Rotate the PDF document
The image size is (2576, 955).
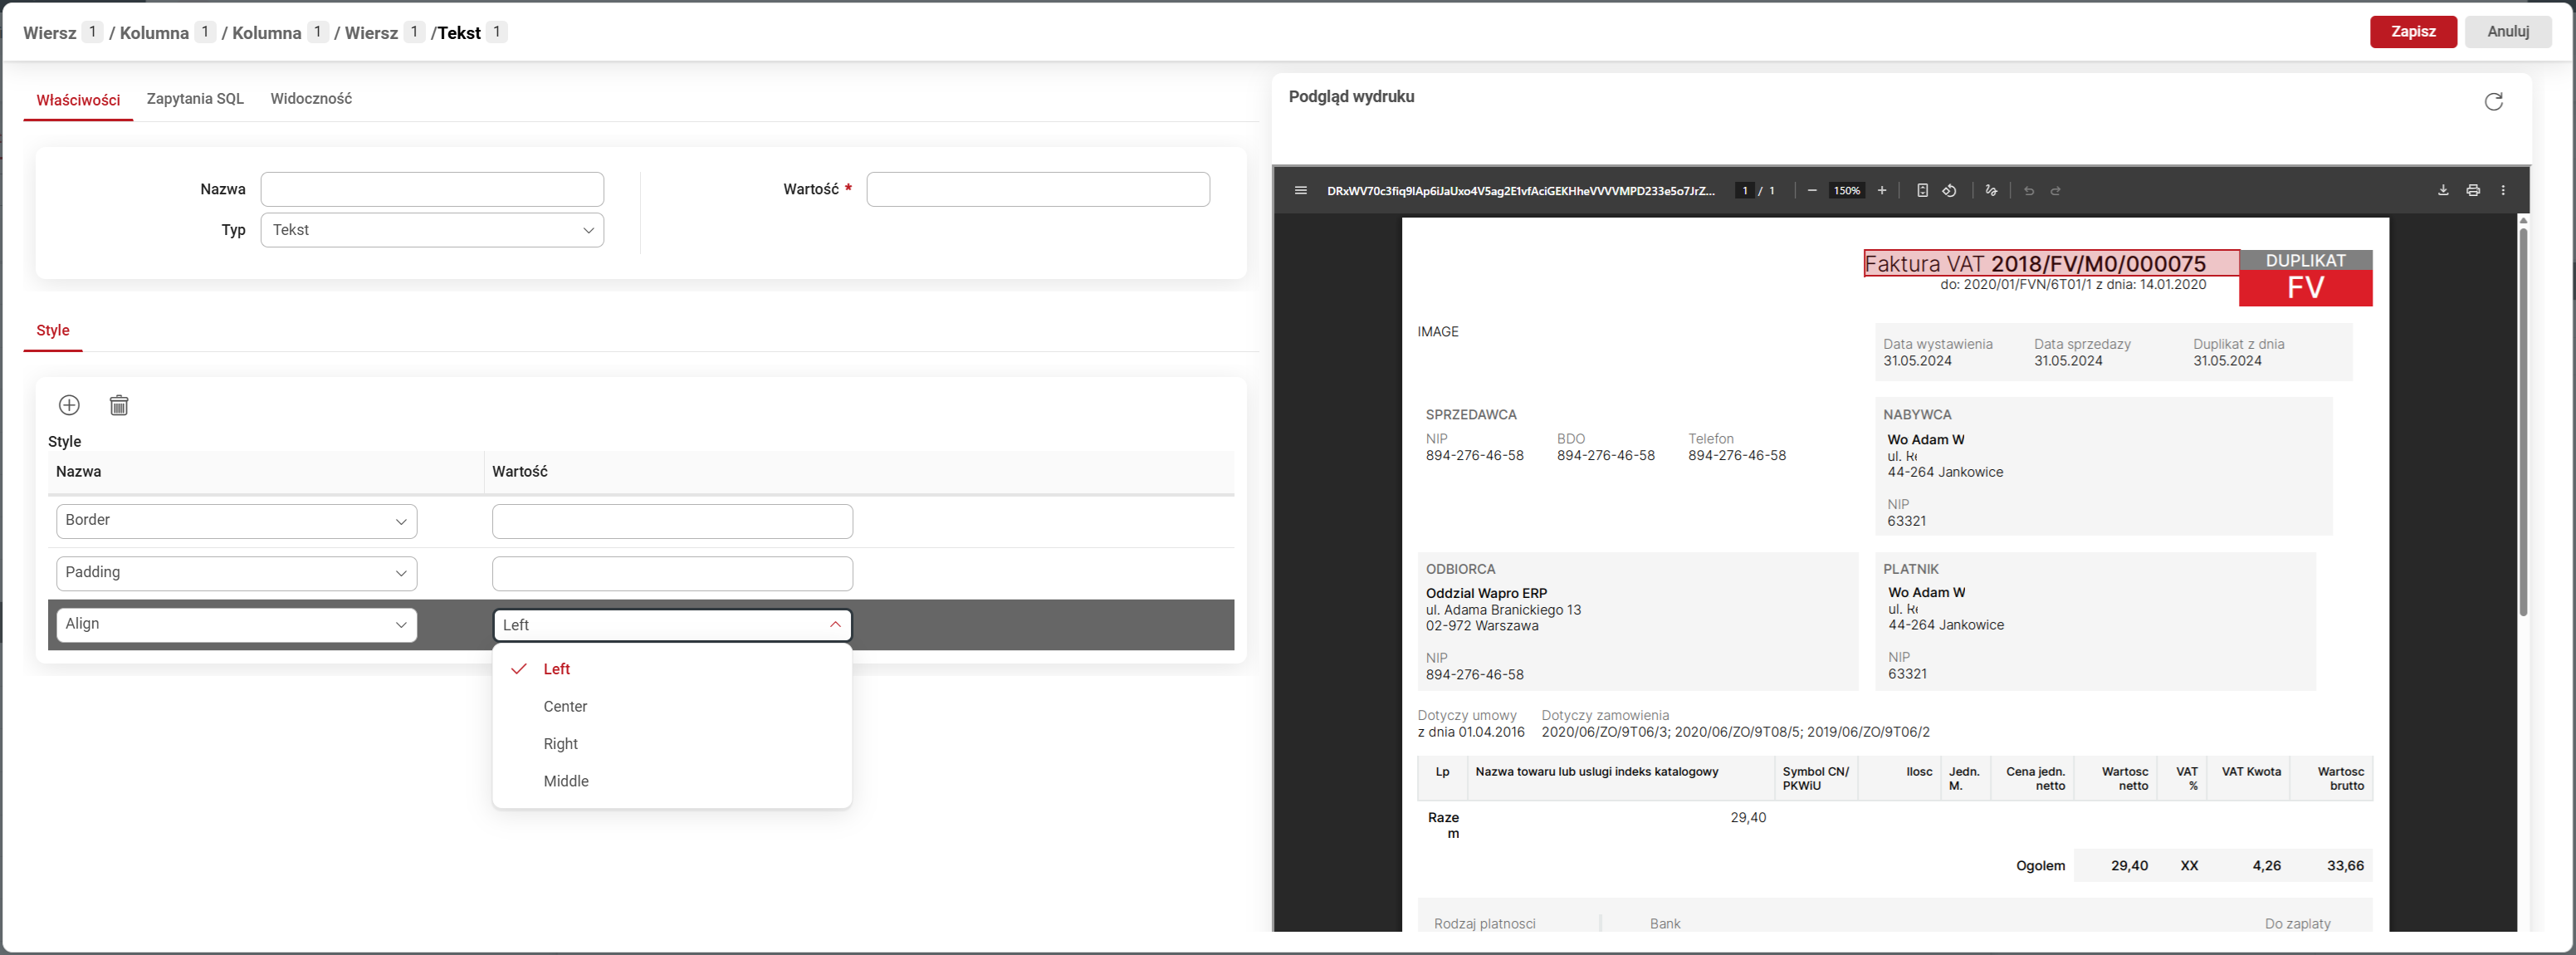tap(1949, 190)
